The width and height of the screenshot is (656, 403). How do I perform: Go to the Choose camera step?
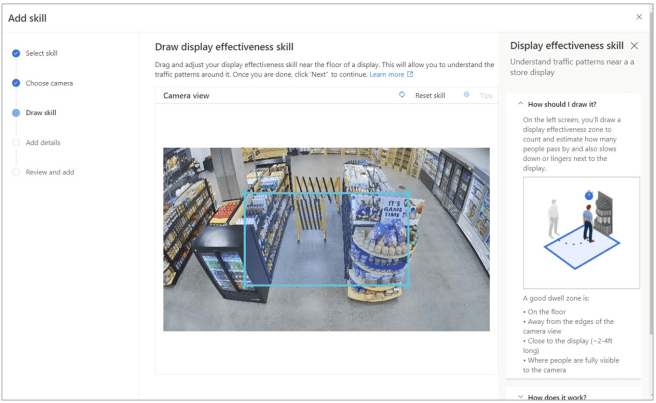49,83
